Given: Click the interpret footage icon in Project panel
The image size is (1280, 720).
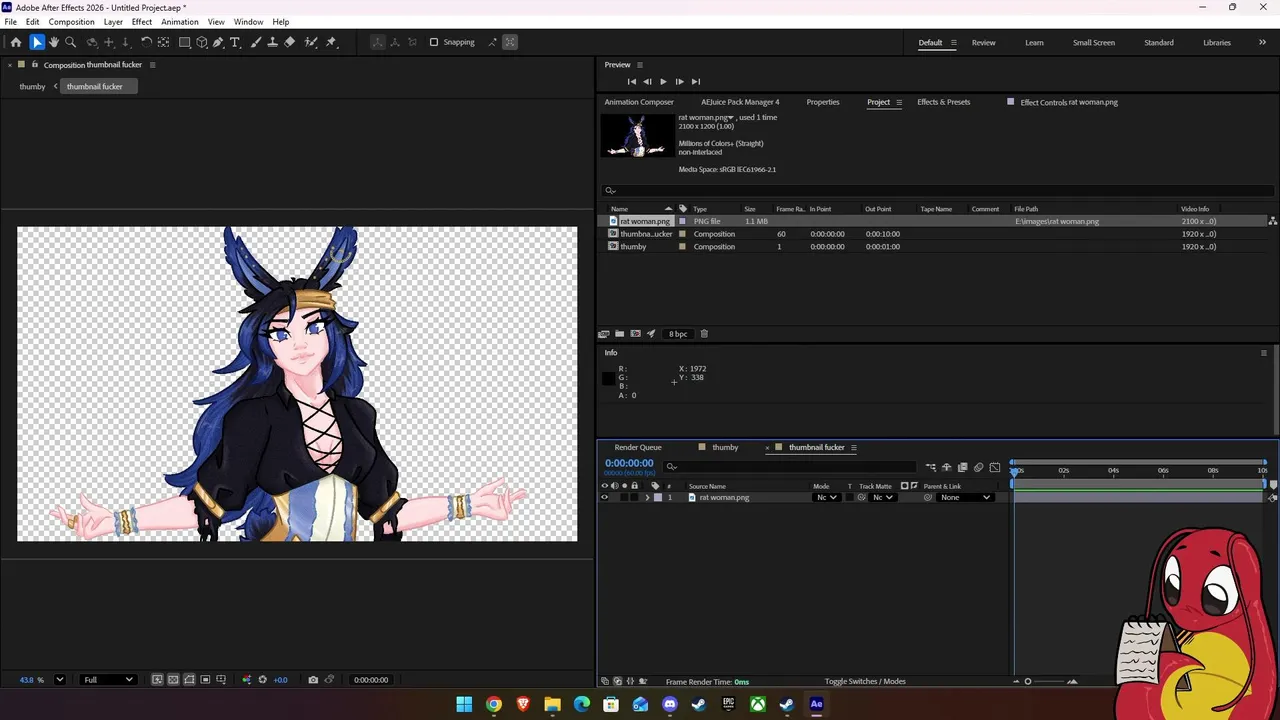Looking at the screenshot, I should [604, 334].
